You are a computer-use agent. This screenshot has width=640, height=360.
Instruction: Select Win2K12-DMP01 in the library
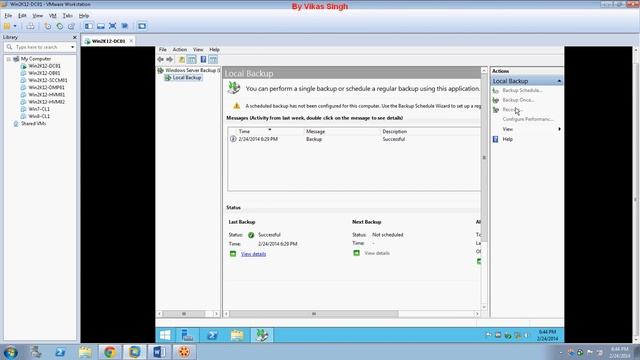tap(46, 87)
